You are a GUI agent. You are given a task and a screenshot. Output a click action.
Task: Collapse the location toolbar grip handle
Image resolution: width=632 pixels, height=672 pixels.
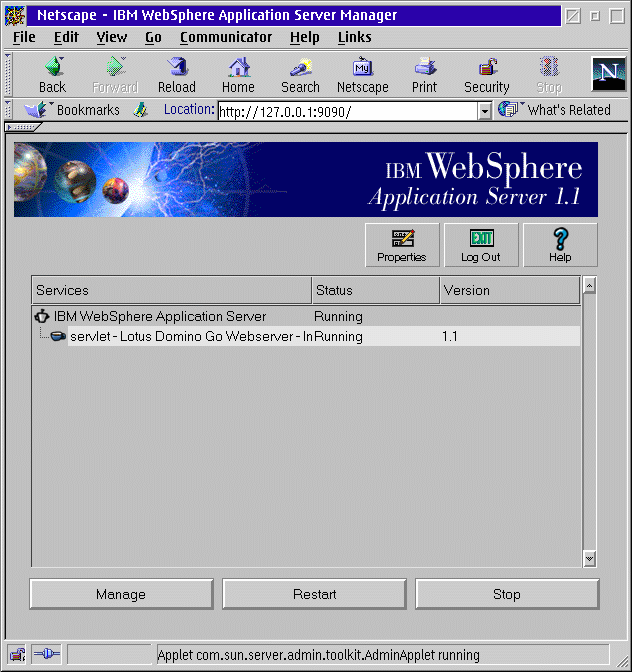click(x=8, y=110)
